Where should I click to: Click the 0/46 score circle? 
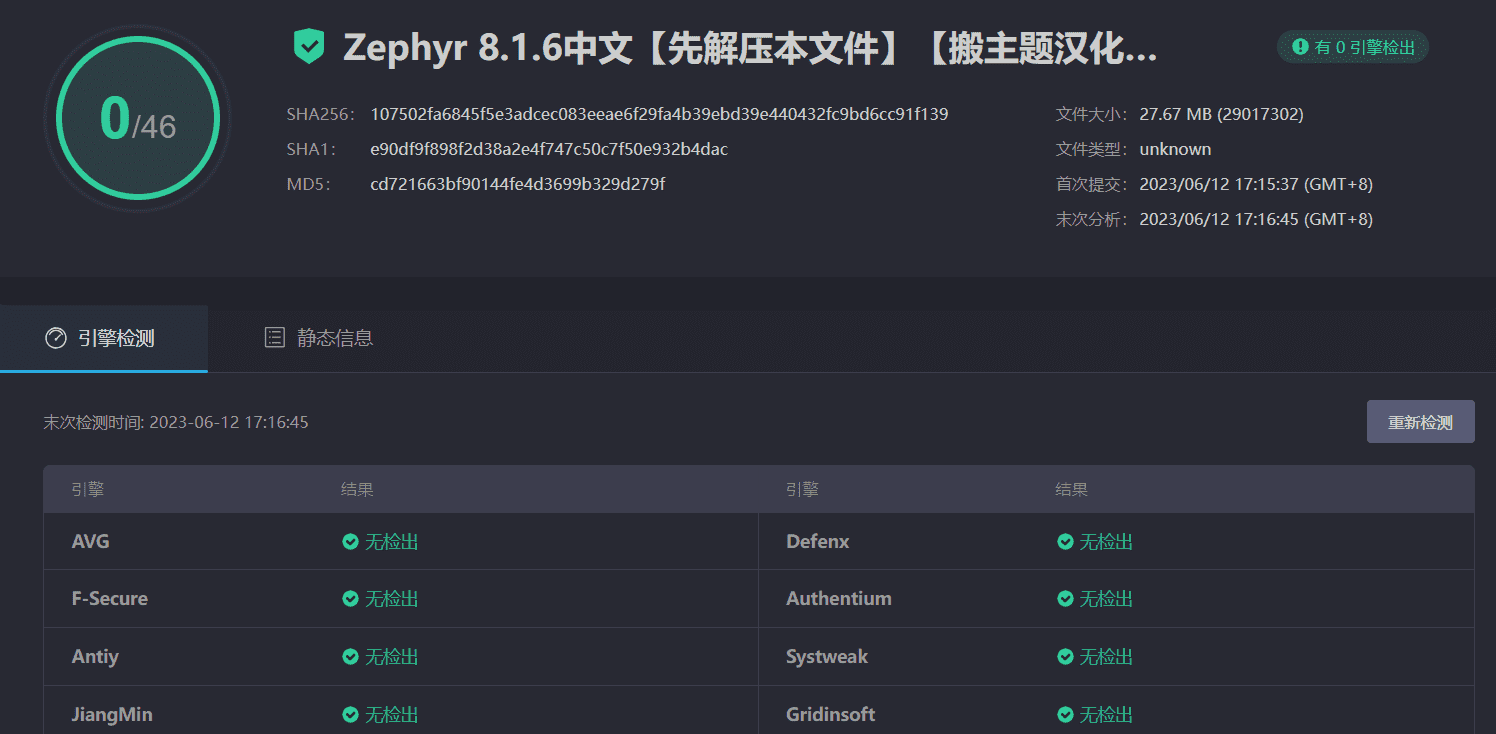138,119
